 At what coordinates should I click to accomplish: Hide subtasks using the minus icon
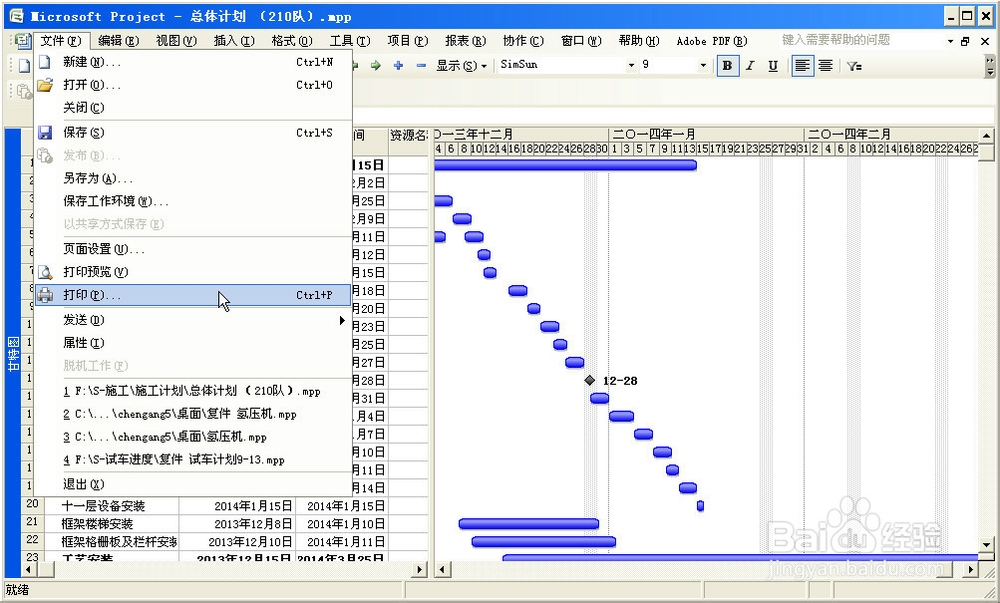420,66
